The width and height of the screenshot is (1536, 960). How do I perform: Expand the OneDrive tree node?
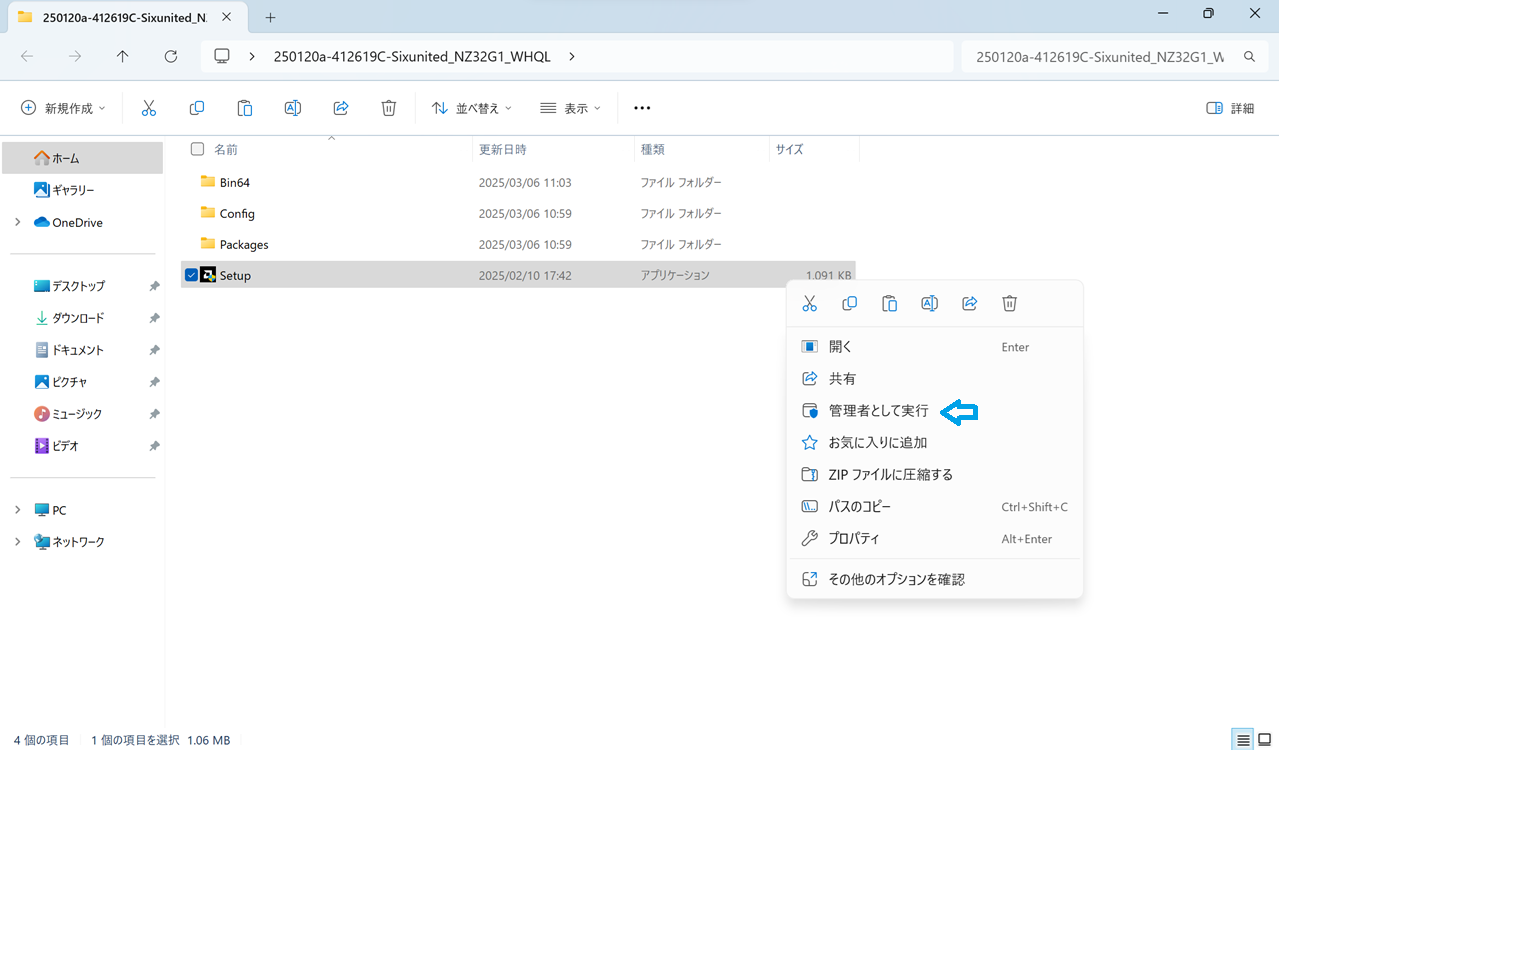[18, 222]
